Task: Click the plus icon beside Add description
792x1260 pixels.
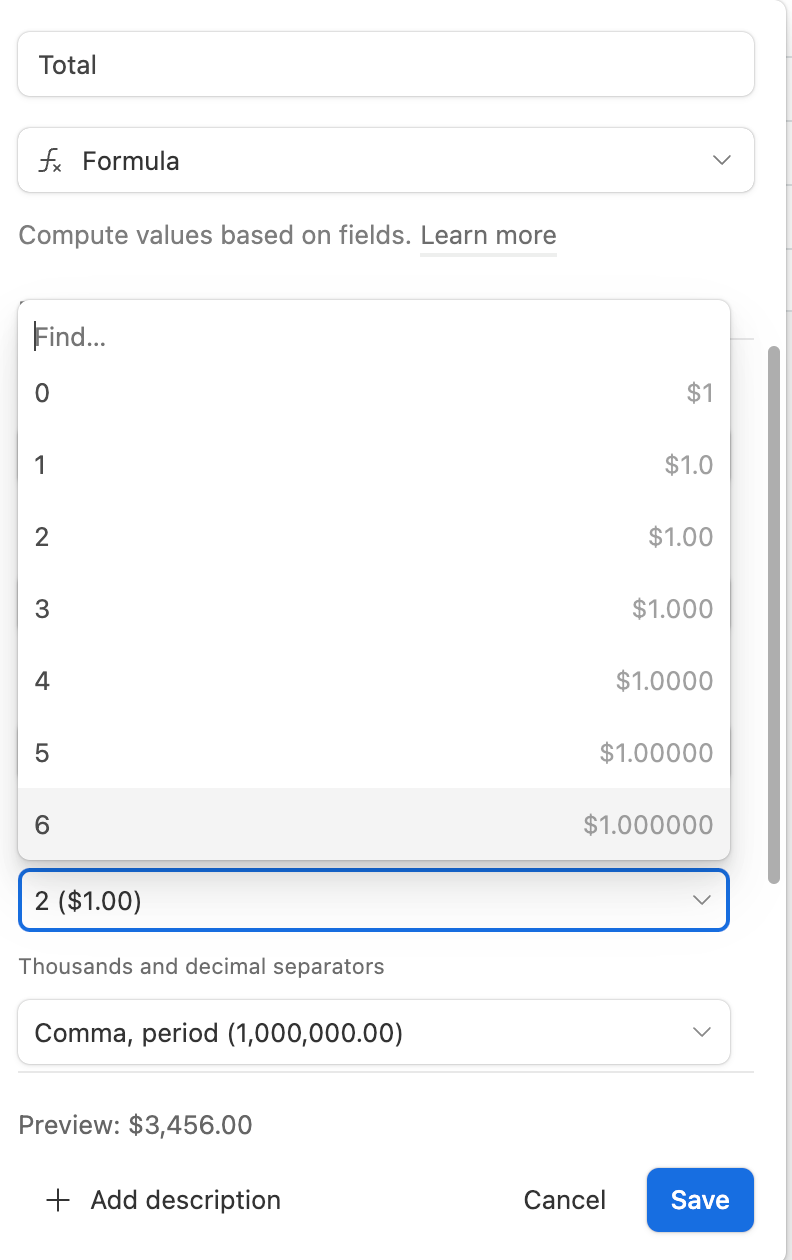Action: point(59,1200)
